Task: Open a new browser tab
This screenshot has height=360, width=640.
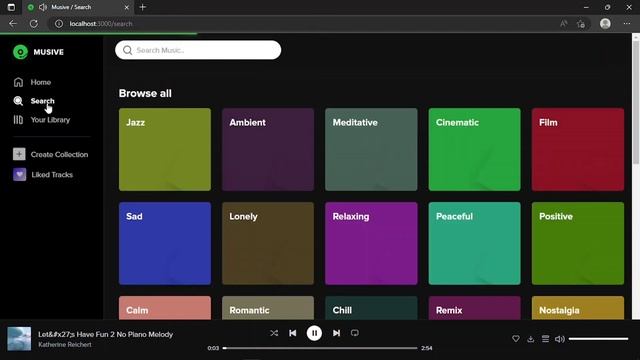Action: tap(143, 7)
